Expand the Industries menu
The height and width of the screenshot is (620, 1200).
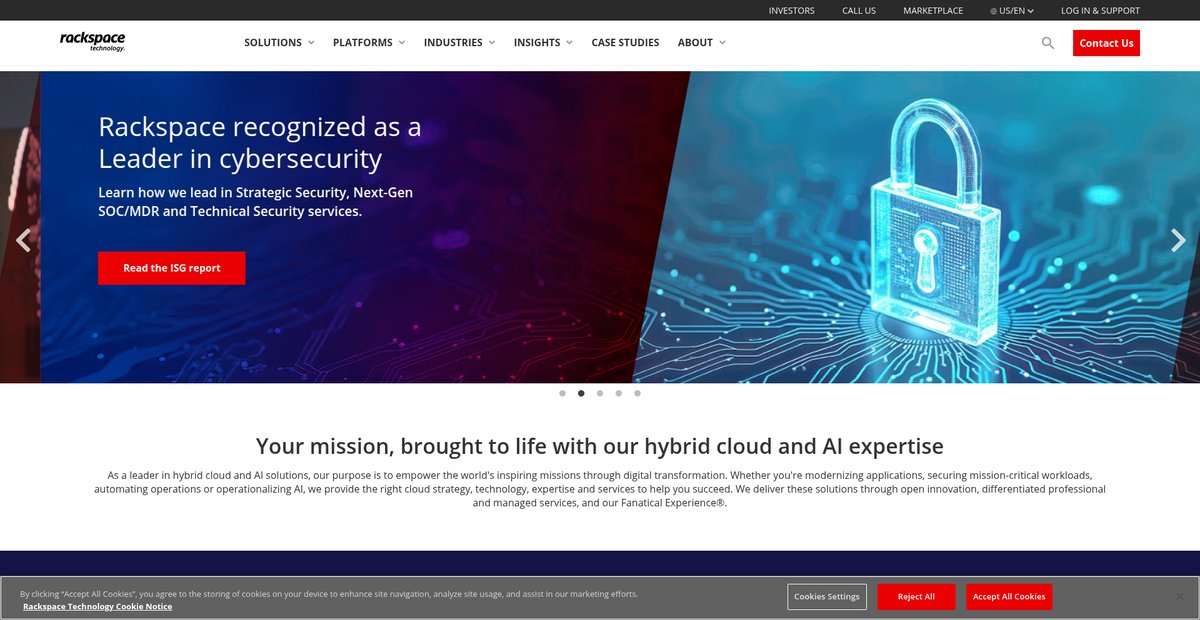point(460,43)
